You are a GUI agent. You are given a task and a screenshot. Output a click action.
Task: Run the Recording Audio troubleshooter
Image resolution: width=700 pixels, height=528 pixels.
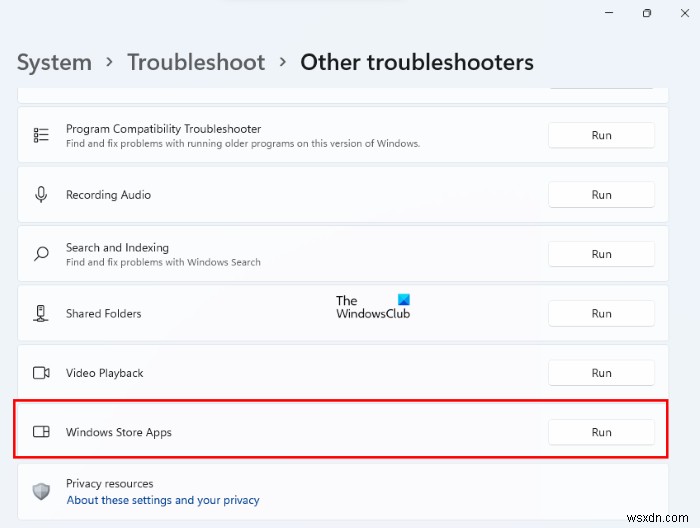(x=601, y=195)
